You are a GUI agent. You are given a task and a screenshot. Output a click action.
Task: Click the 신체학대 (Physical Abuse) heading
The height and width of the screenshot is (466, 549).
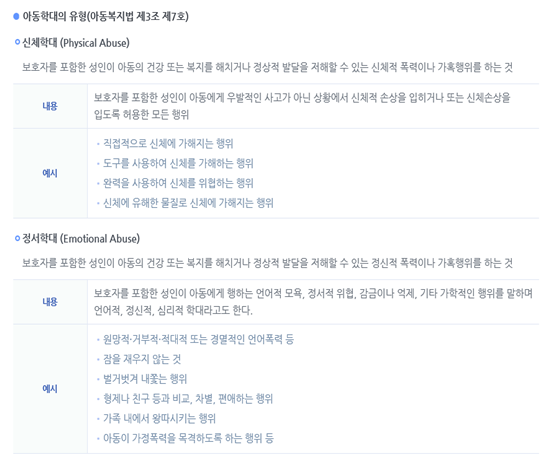(x=76, y=43)
